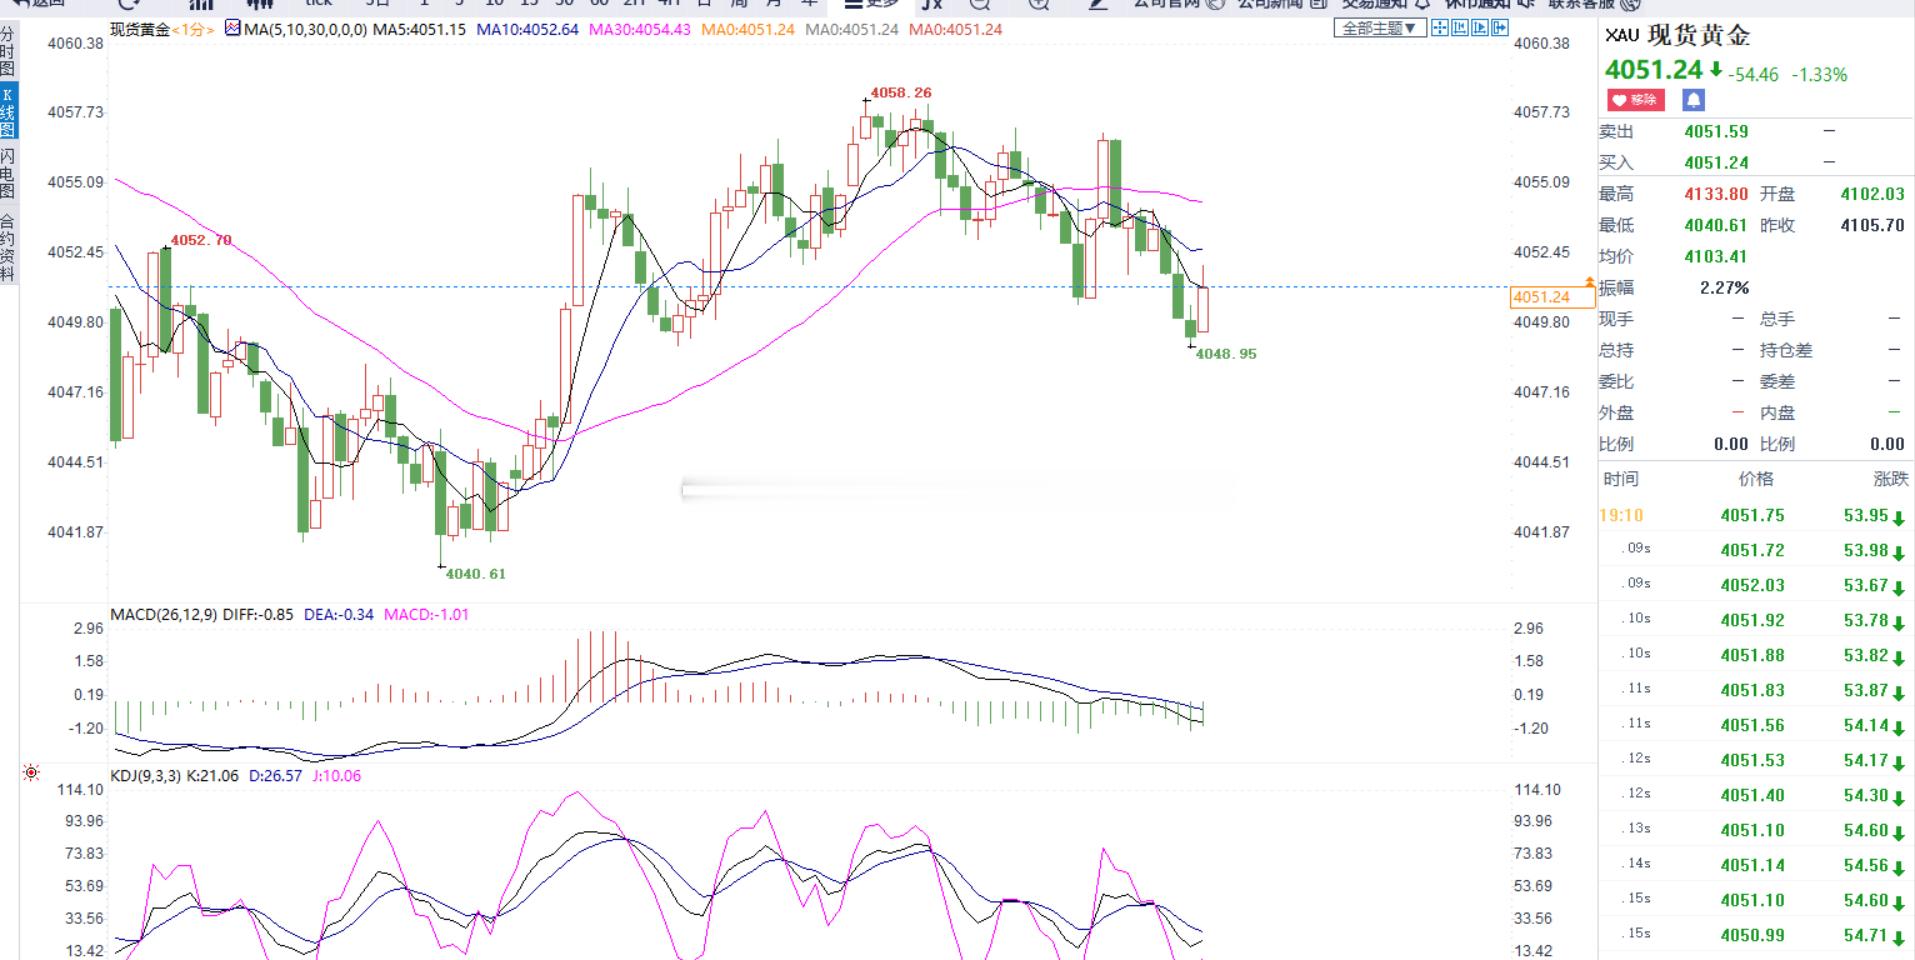Viewport: 1915px width, 960px height.
Task: Click the 价格 column header
Action: tap(1756, 479)
